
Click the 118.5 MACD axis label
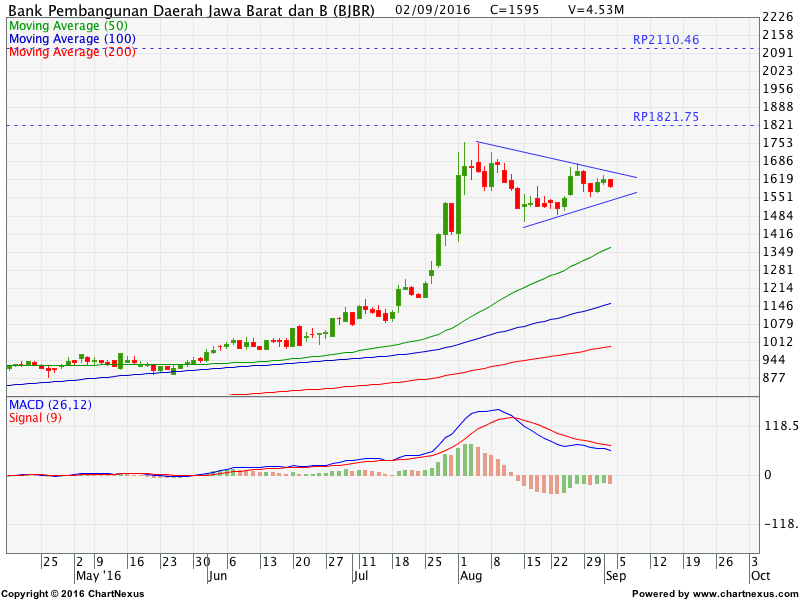click(x=781, y=426)
